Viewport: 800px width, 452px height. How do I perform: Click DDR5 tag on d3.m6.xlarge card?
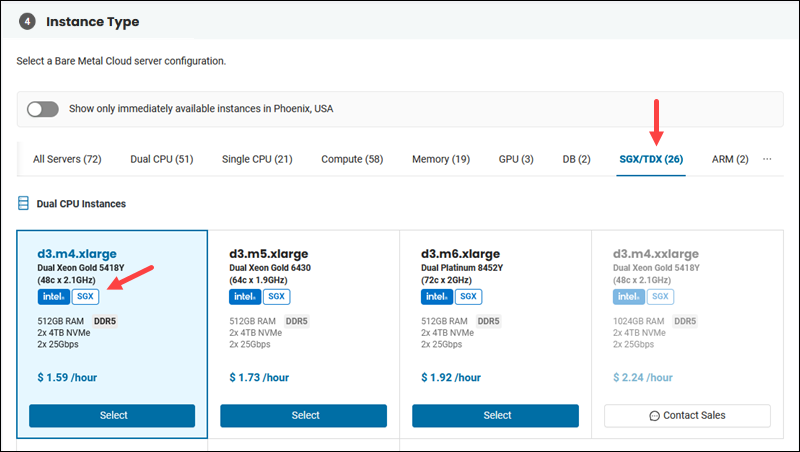click(x=488, y=321)
